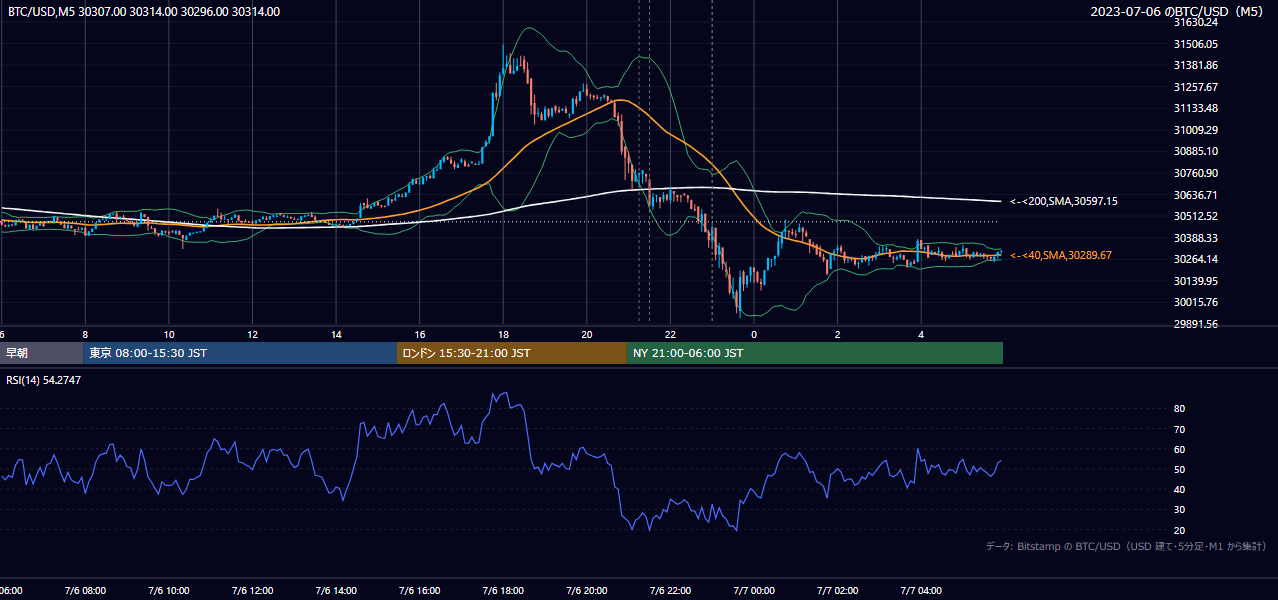This screenshot has width=1278, height=600.
Task: Click the 30139.95 price axis value
Action: pos(1195,281)
